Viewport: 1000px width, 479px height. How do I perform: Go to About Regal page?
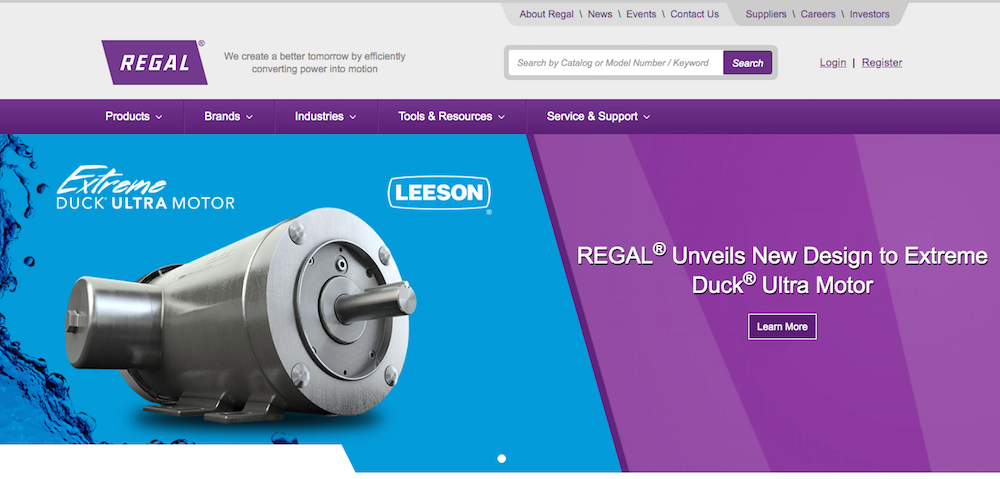click(x=547, y=14)
